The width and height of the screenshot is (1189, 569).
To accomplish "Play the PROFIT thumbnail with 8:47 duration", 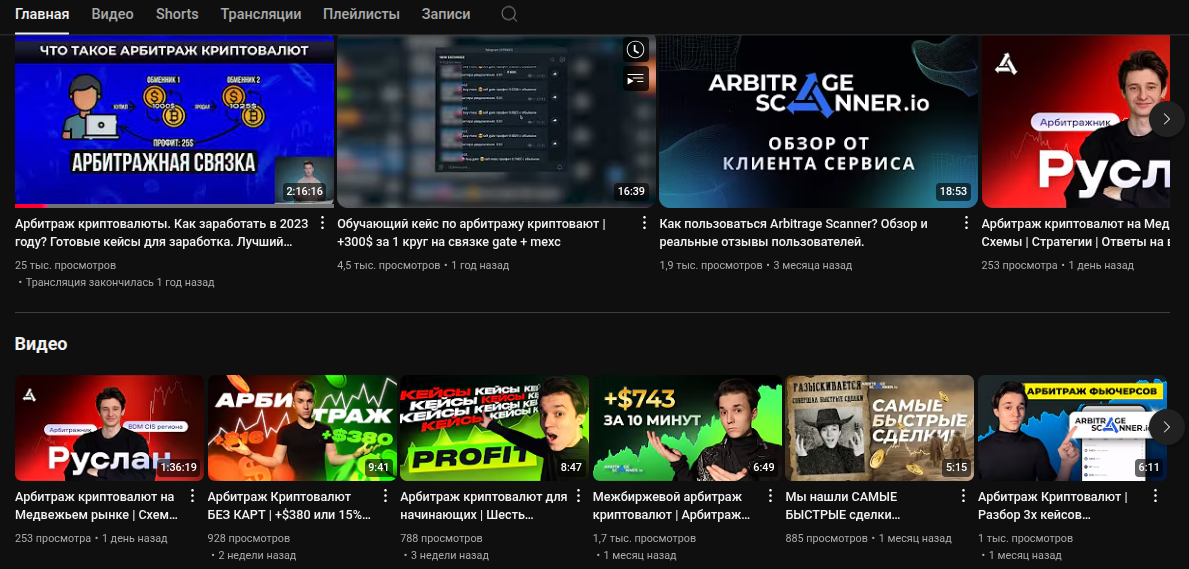I will pyautogui.click(x=494, y=428).
